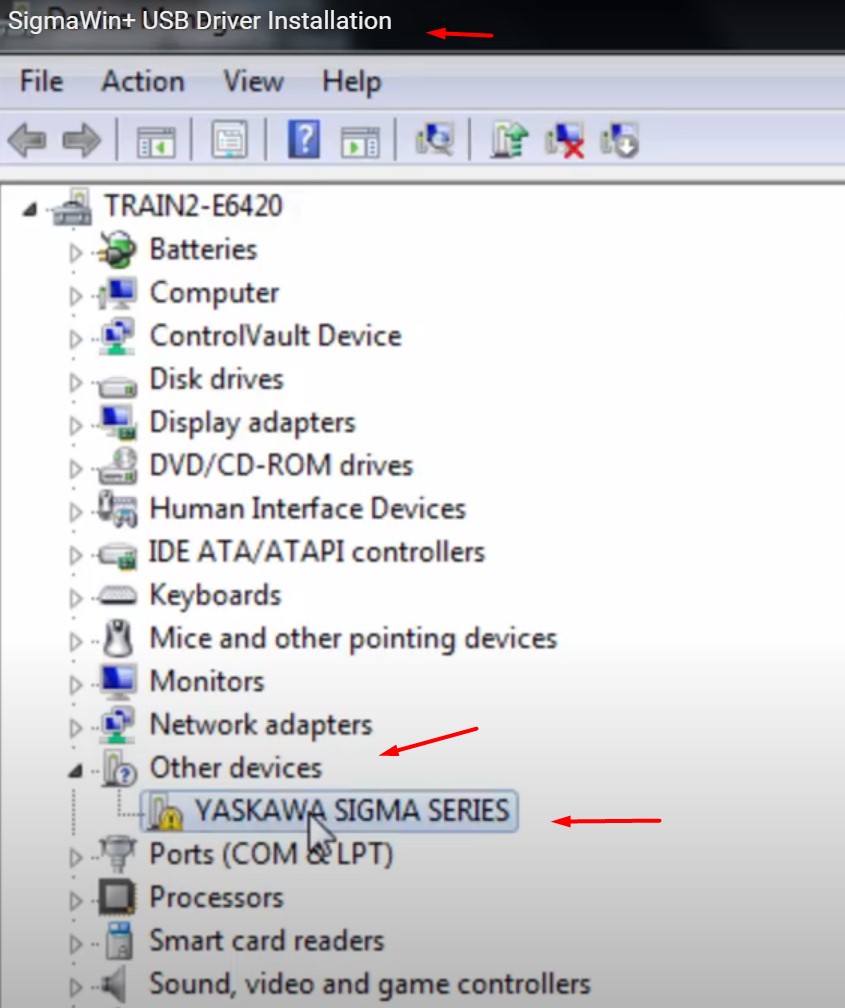
Task: Select the IDE ATA/ATAPI controllers label
Action: [x=316, y=552]
